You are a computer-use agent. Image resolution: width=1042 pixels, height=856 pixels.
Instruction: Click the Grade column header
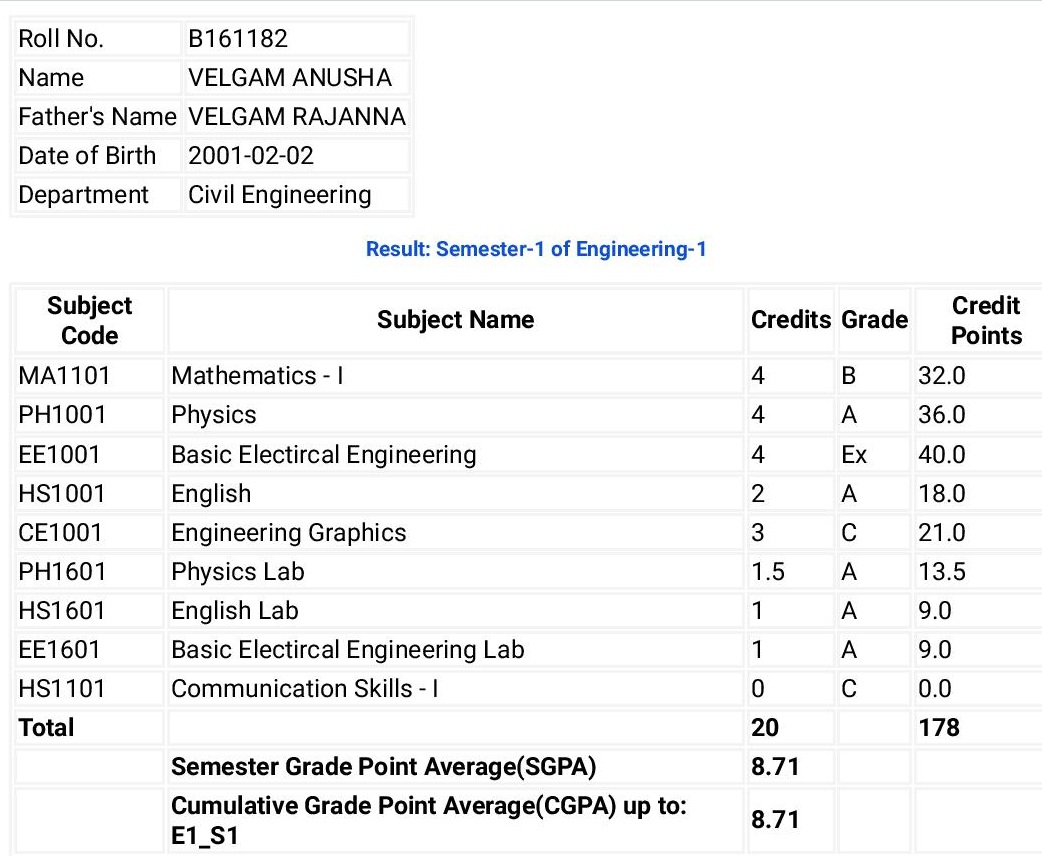click(874, 320)
